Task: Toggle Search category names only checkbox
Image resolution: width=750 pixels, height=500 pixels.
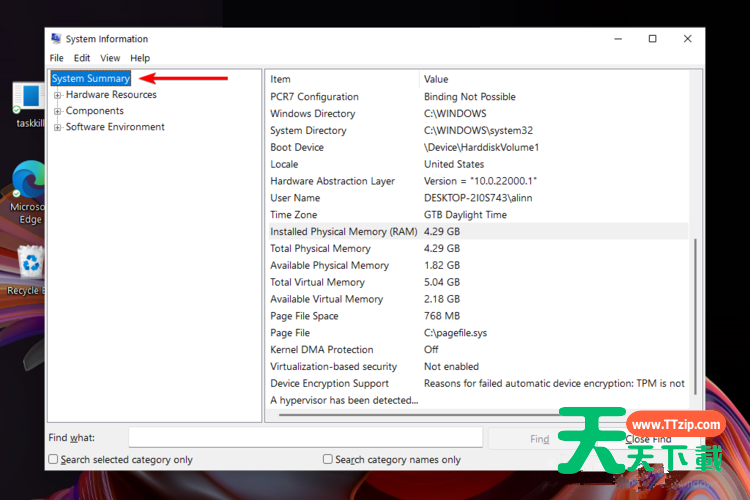Action: click(328, 459)
